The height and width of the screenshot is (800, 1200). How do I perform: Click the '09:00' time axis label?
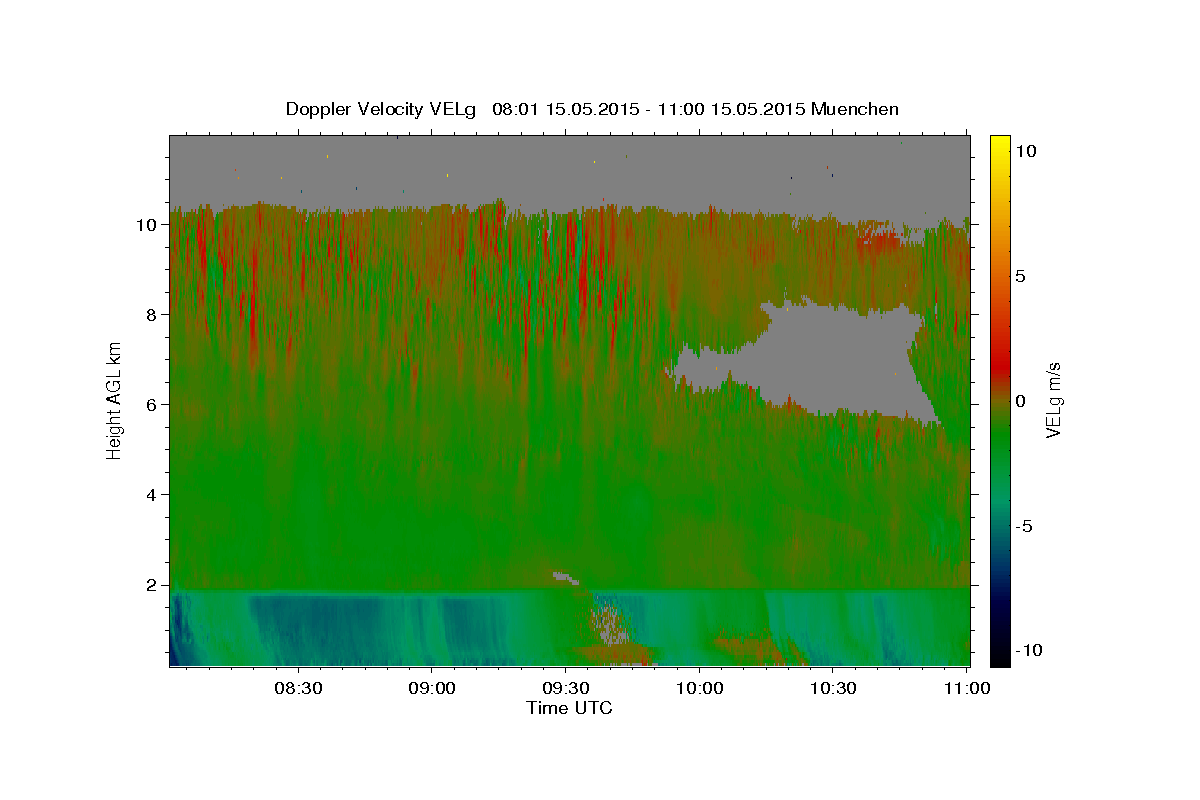point(432,689)
